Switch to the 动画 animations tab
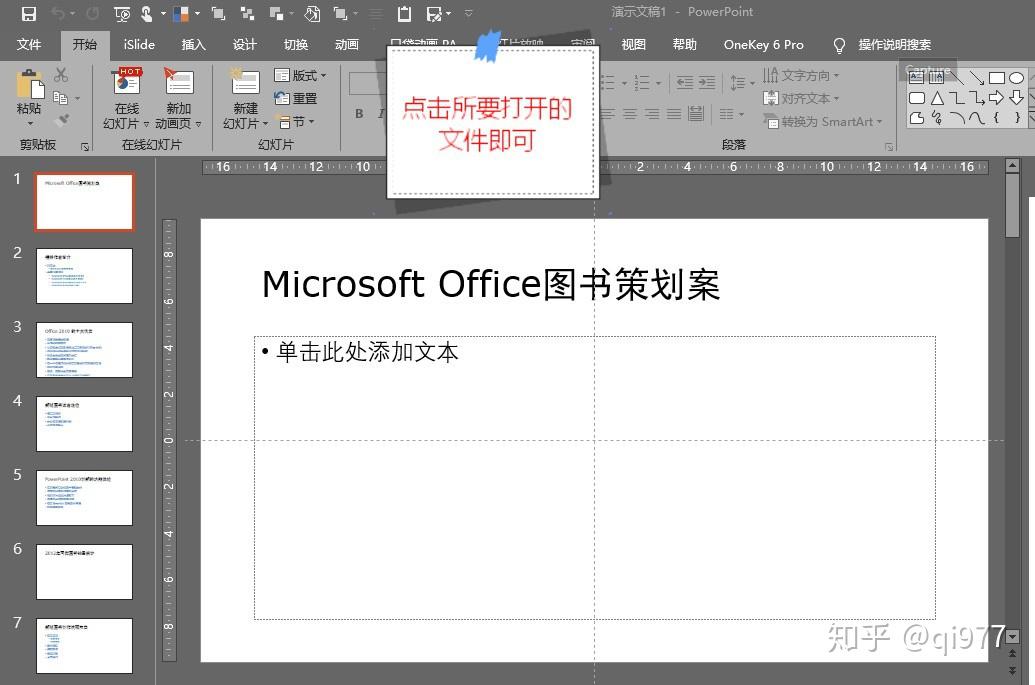Viewport: 1035px width, 685px height. click(347, 44)
